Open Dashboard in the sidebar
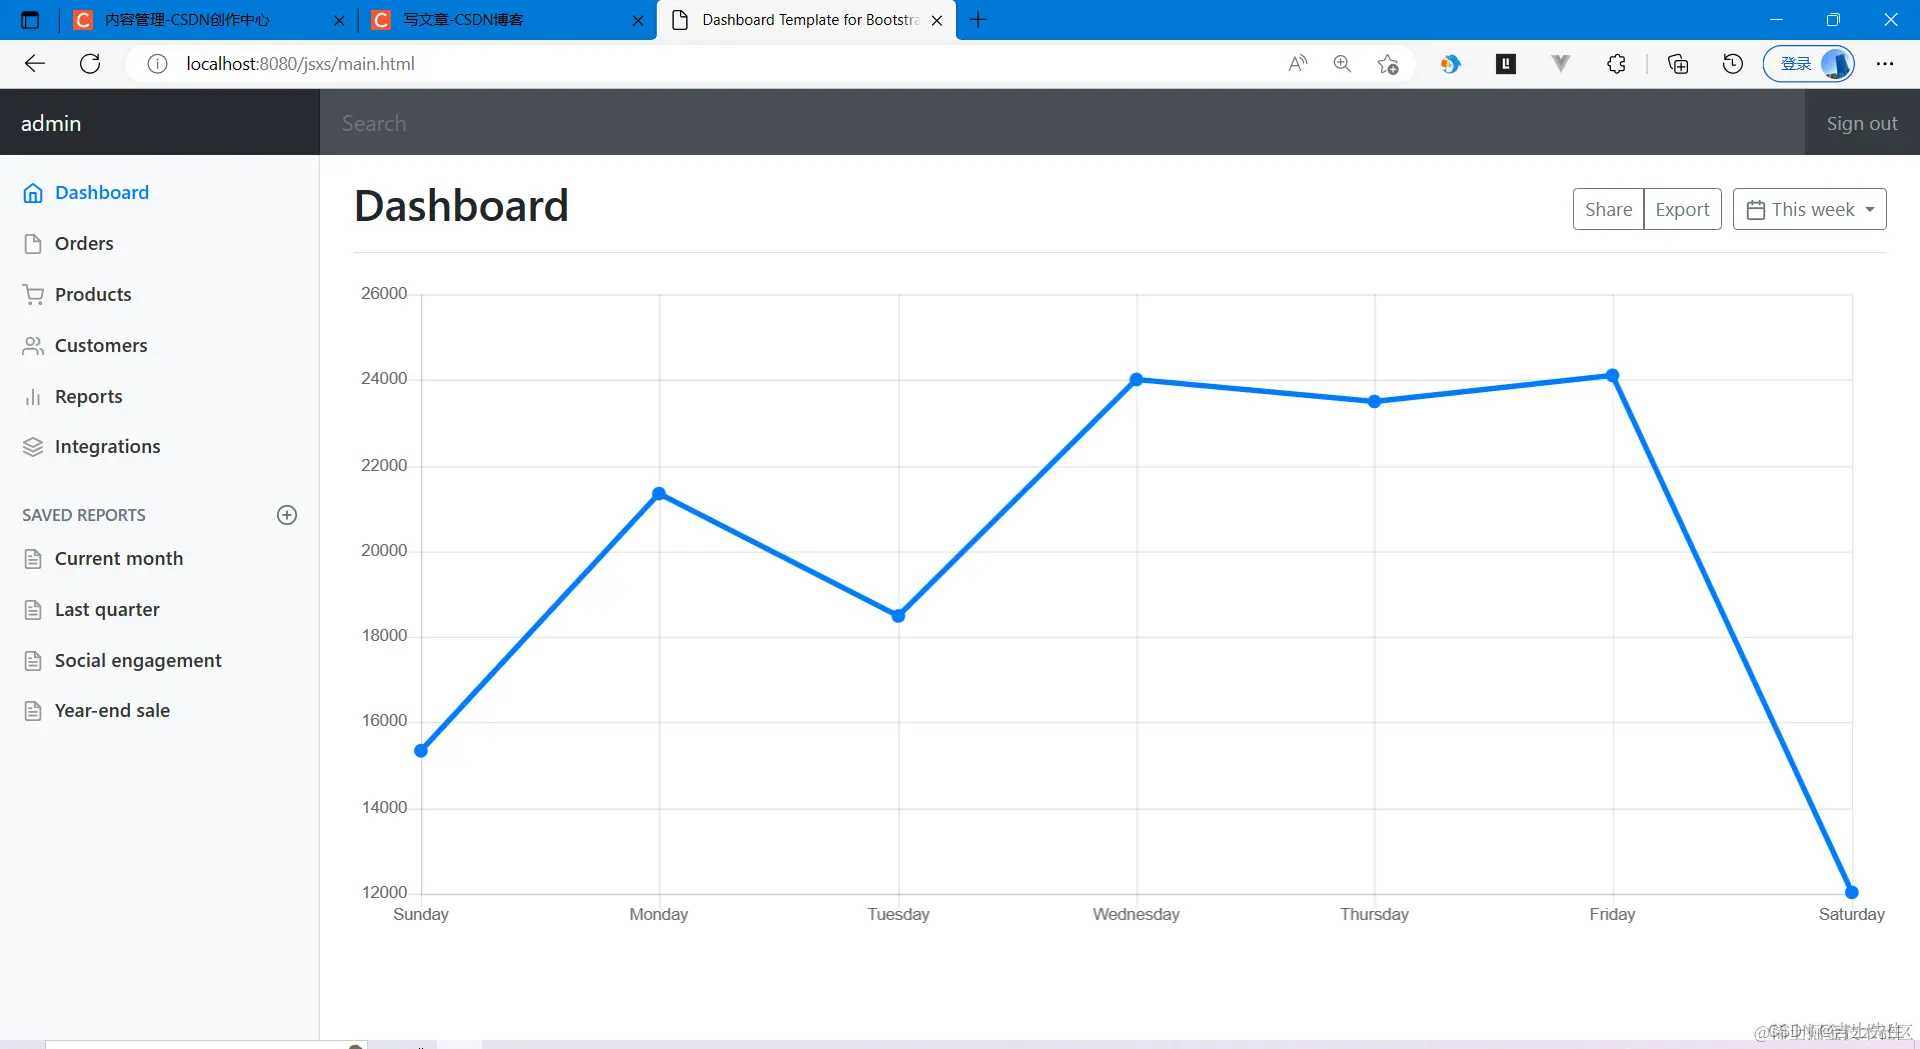 point(101,193)
